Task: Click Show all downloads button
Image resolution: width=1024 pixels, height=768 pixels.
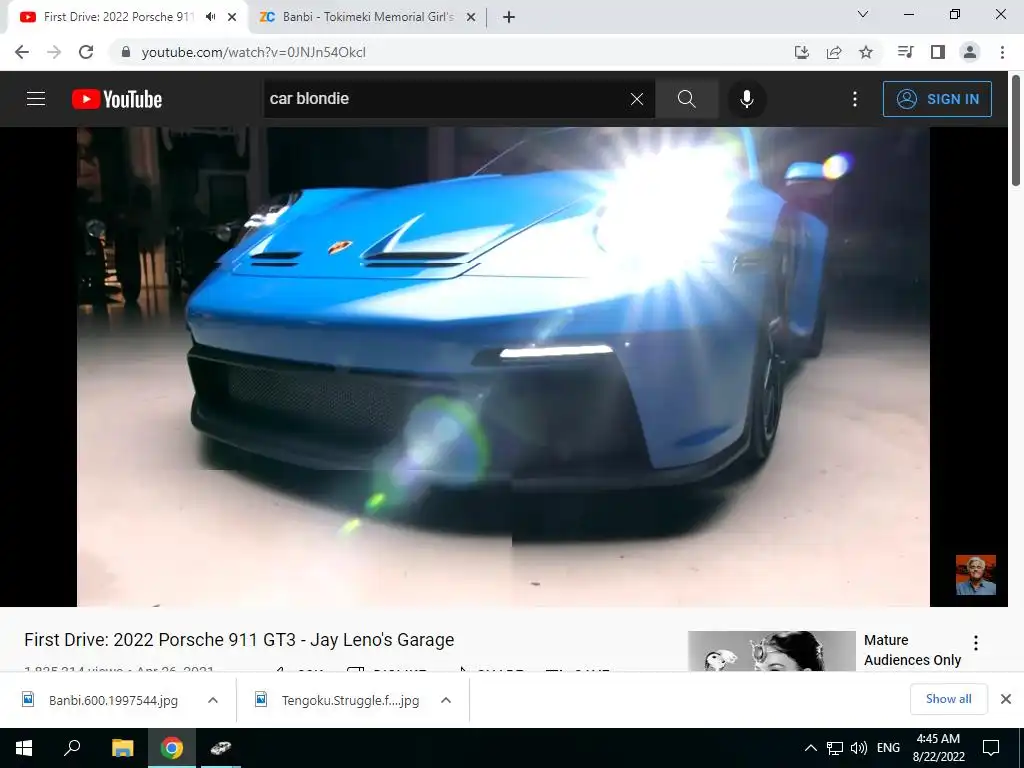Action: pos(948,699)
